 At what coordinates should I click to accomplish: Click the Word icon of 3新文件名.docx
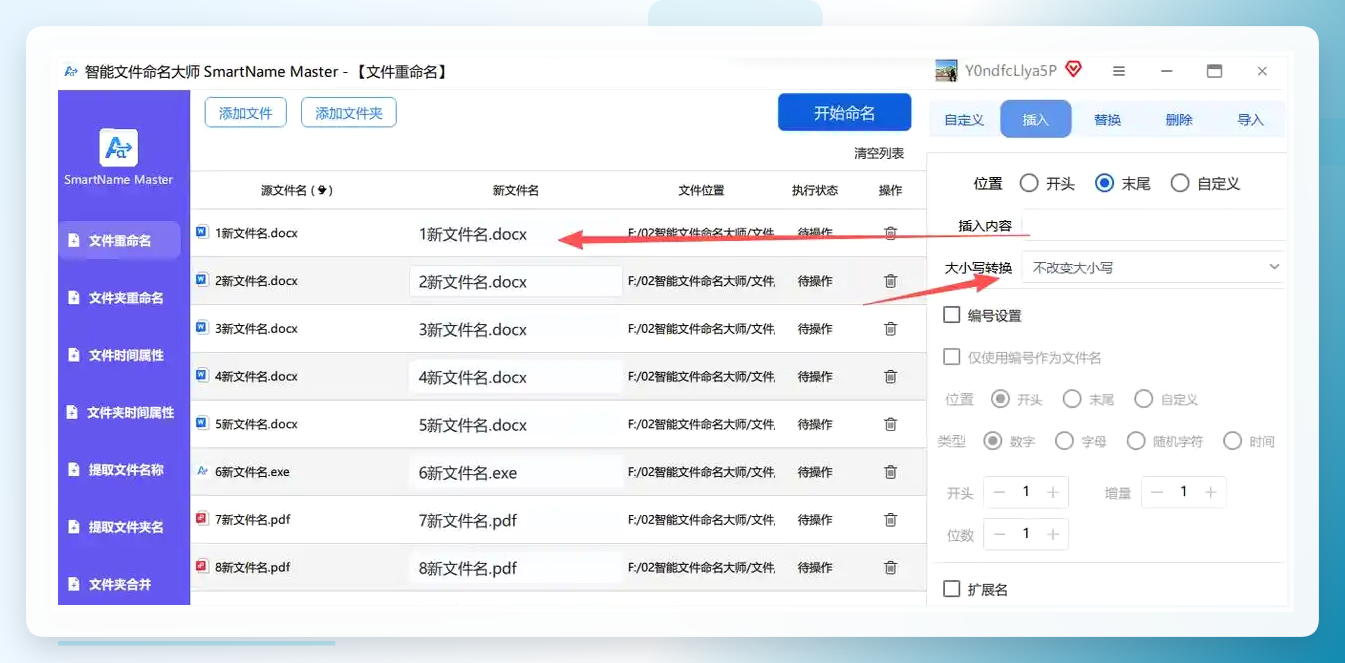[x=202, y=327]
